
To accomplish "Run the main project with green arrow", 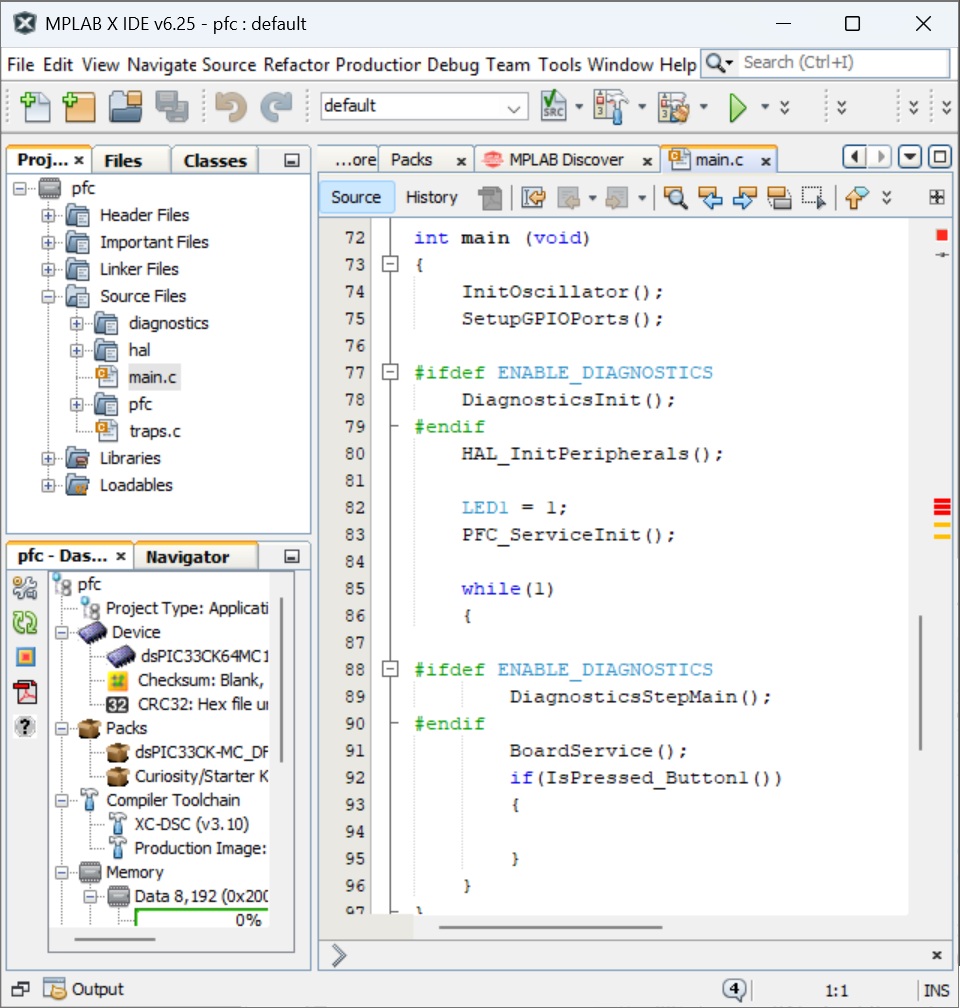I will click(x=738, y=107).
